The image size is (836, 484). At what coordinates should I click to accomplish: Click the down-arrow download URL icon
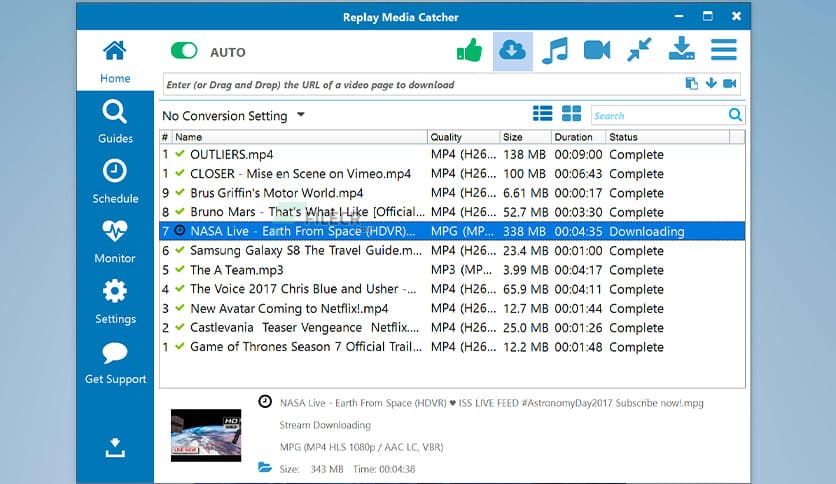click(711, 83)
